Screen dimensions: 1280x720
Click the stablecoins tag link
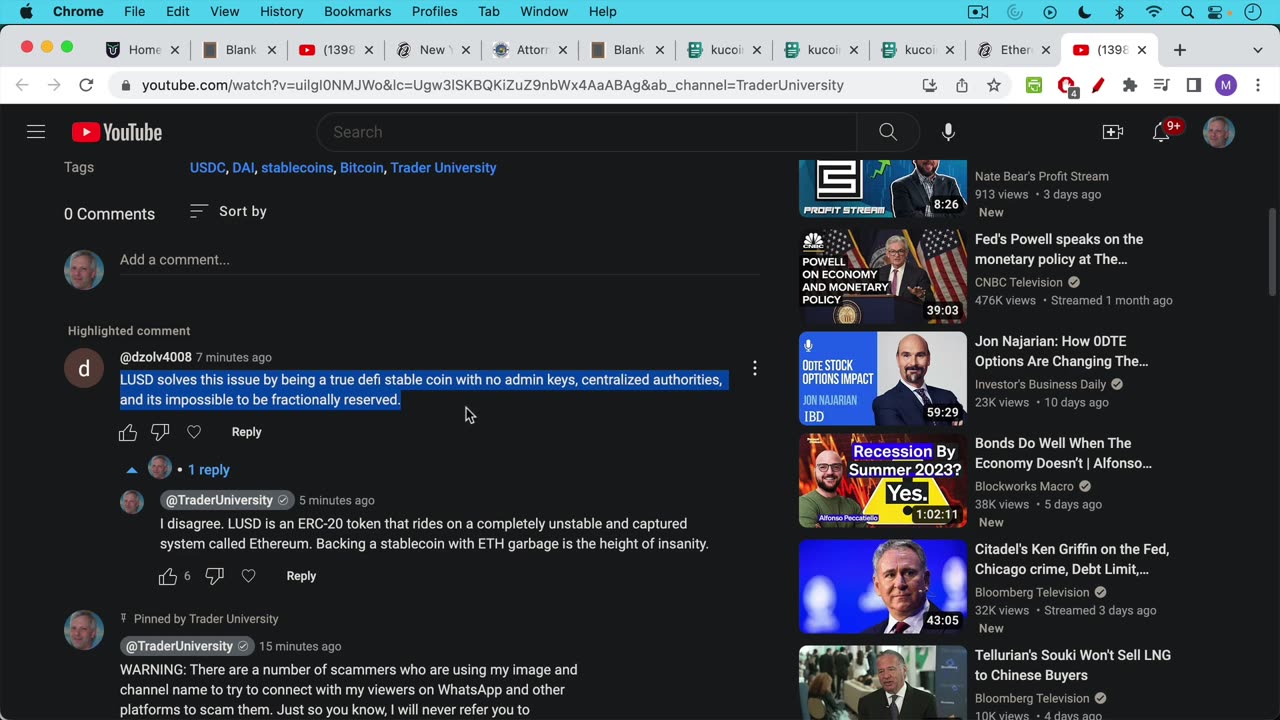coord(297,167)
